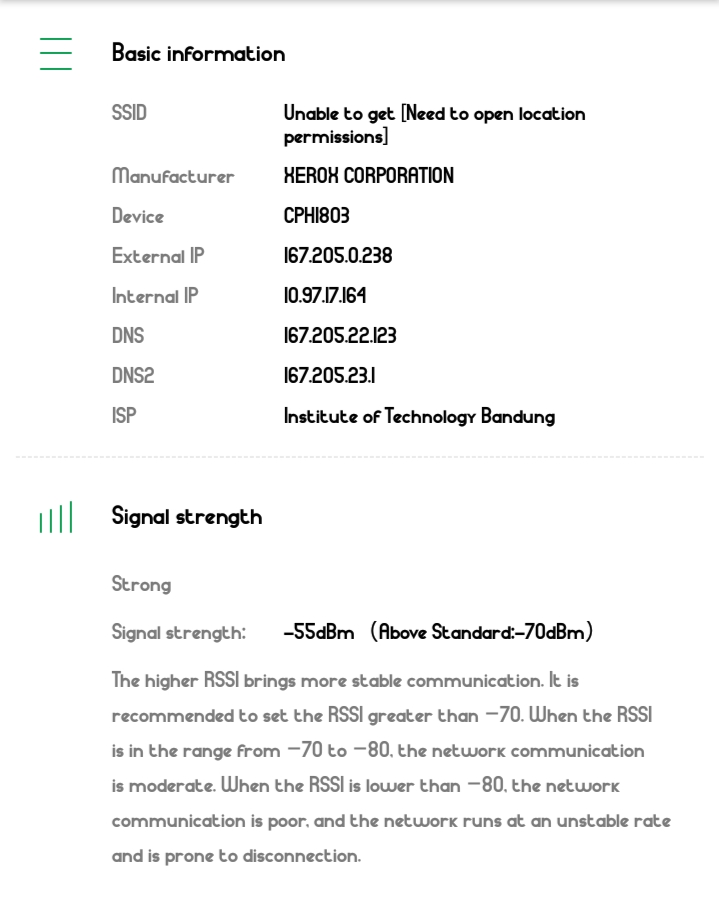Screen dimensions: 719x898
Task: Select ISP Institute of Technology Bandung
Action: point(419,416)
